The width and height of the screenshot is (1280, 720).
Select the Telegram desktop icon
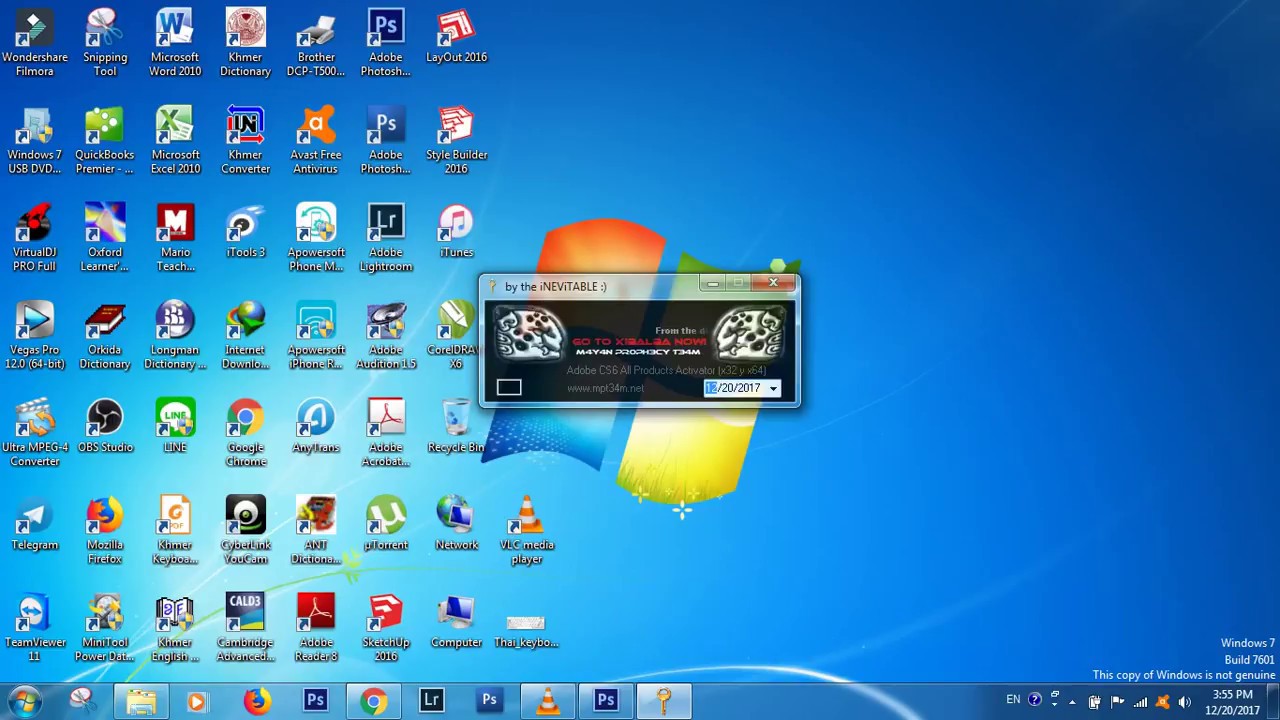(35, 525)
